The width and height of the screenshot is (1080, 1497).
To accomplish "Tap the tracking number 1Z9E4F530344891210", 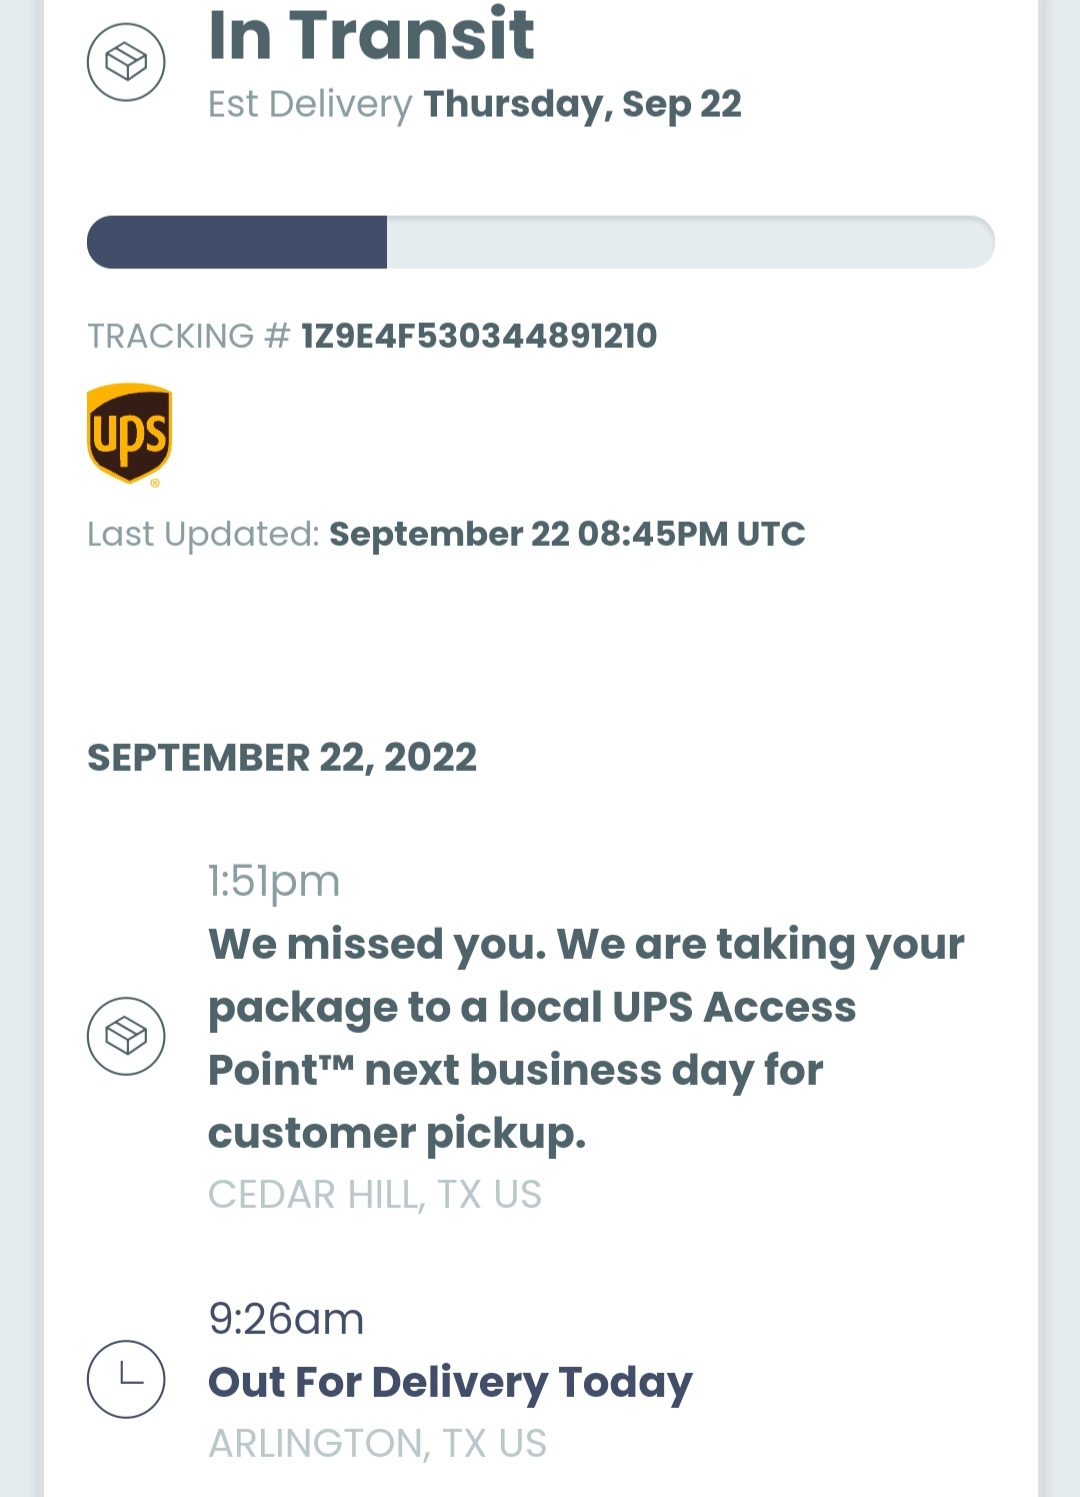I will click(x=479, y=336).
